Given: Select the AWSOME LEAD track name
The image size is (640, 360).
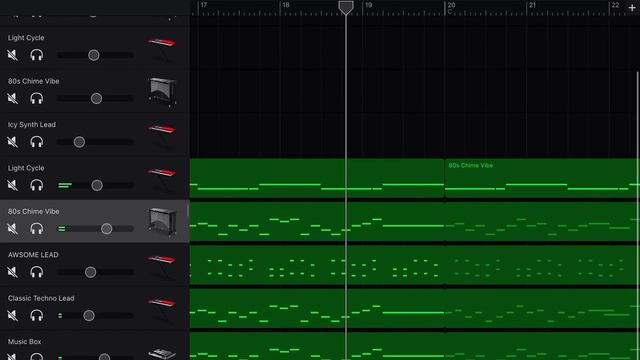Looking at the screenshot, I should coord(33,255).
